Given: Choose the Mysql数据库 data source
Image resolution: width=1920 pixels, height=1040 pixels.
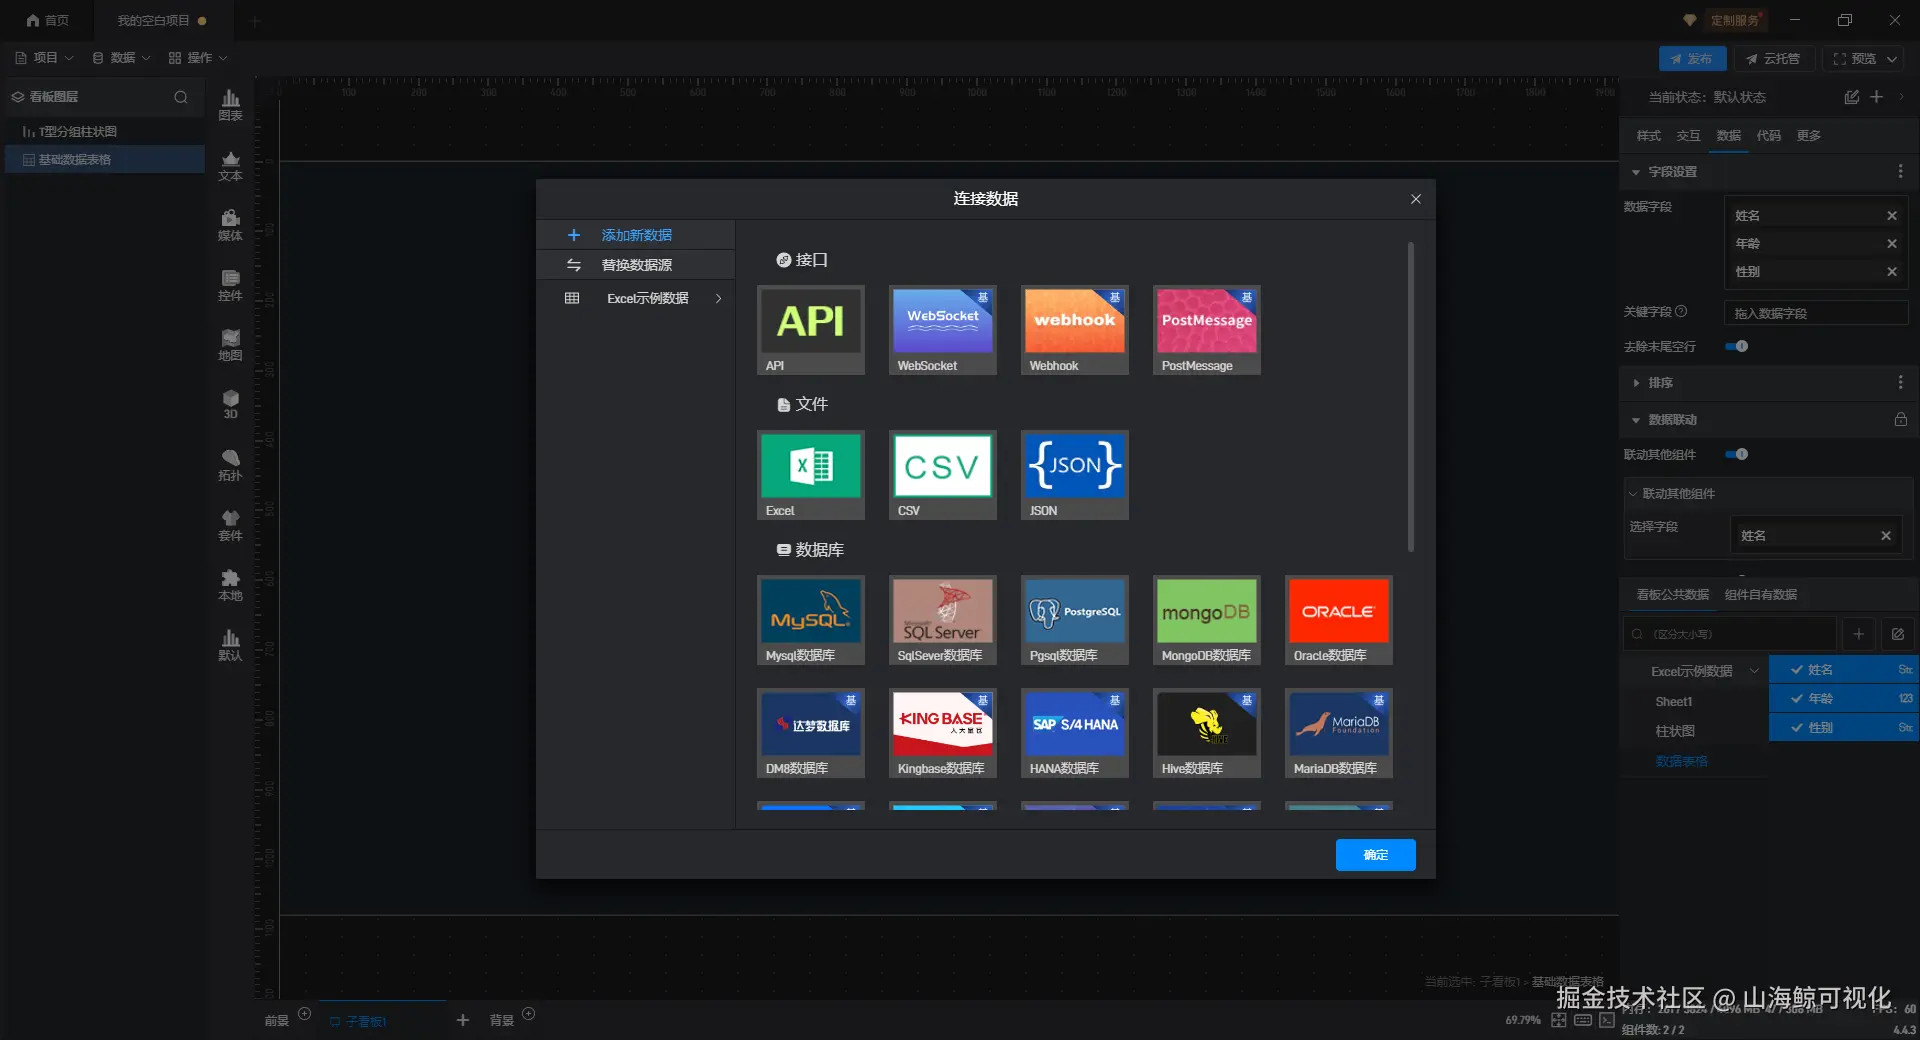Looking at the screenshot, I should [811, 620].
